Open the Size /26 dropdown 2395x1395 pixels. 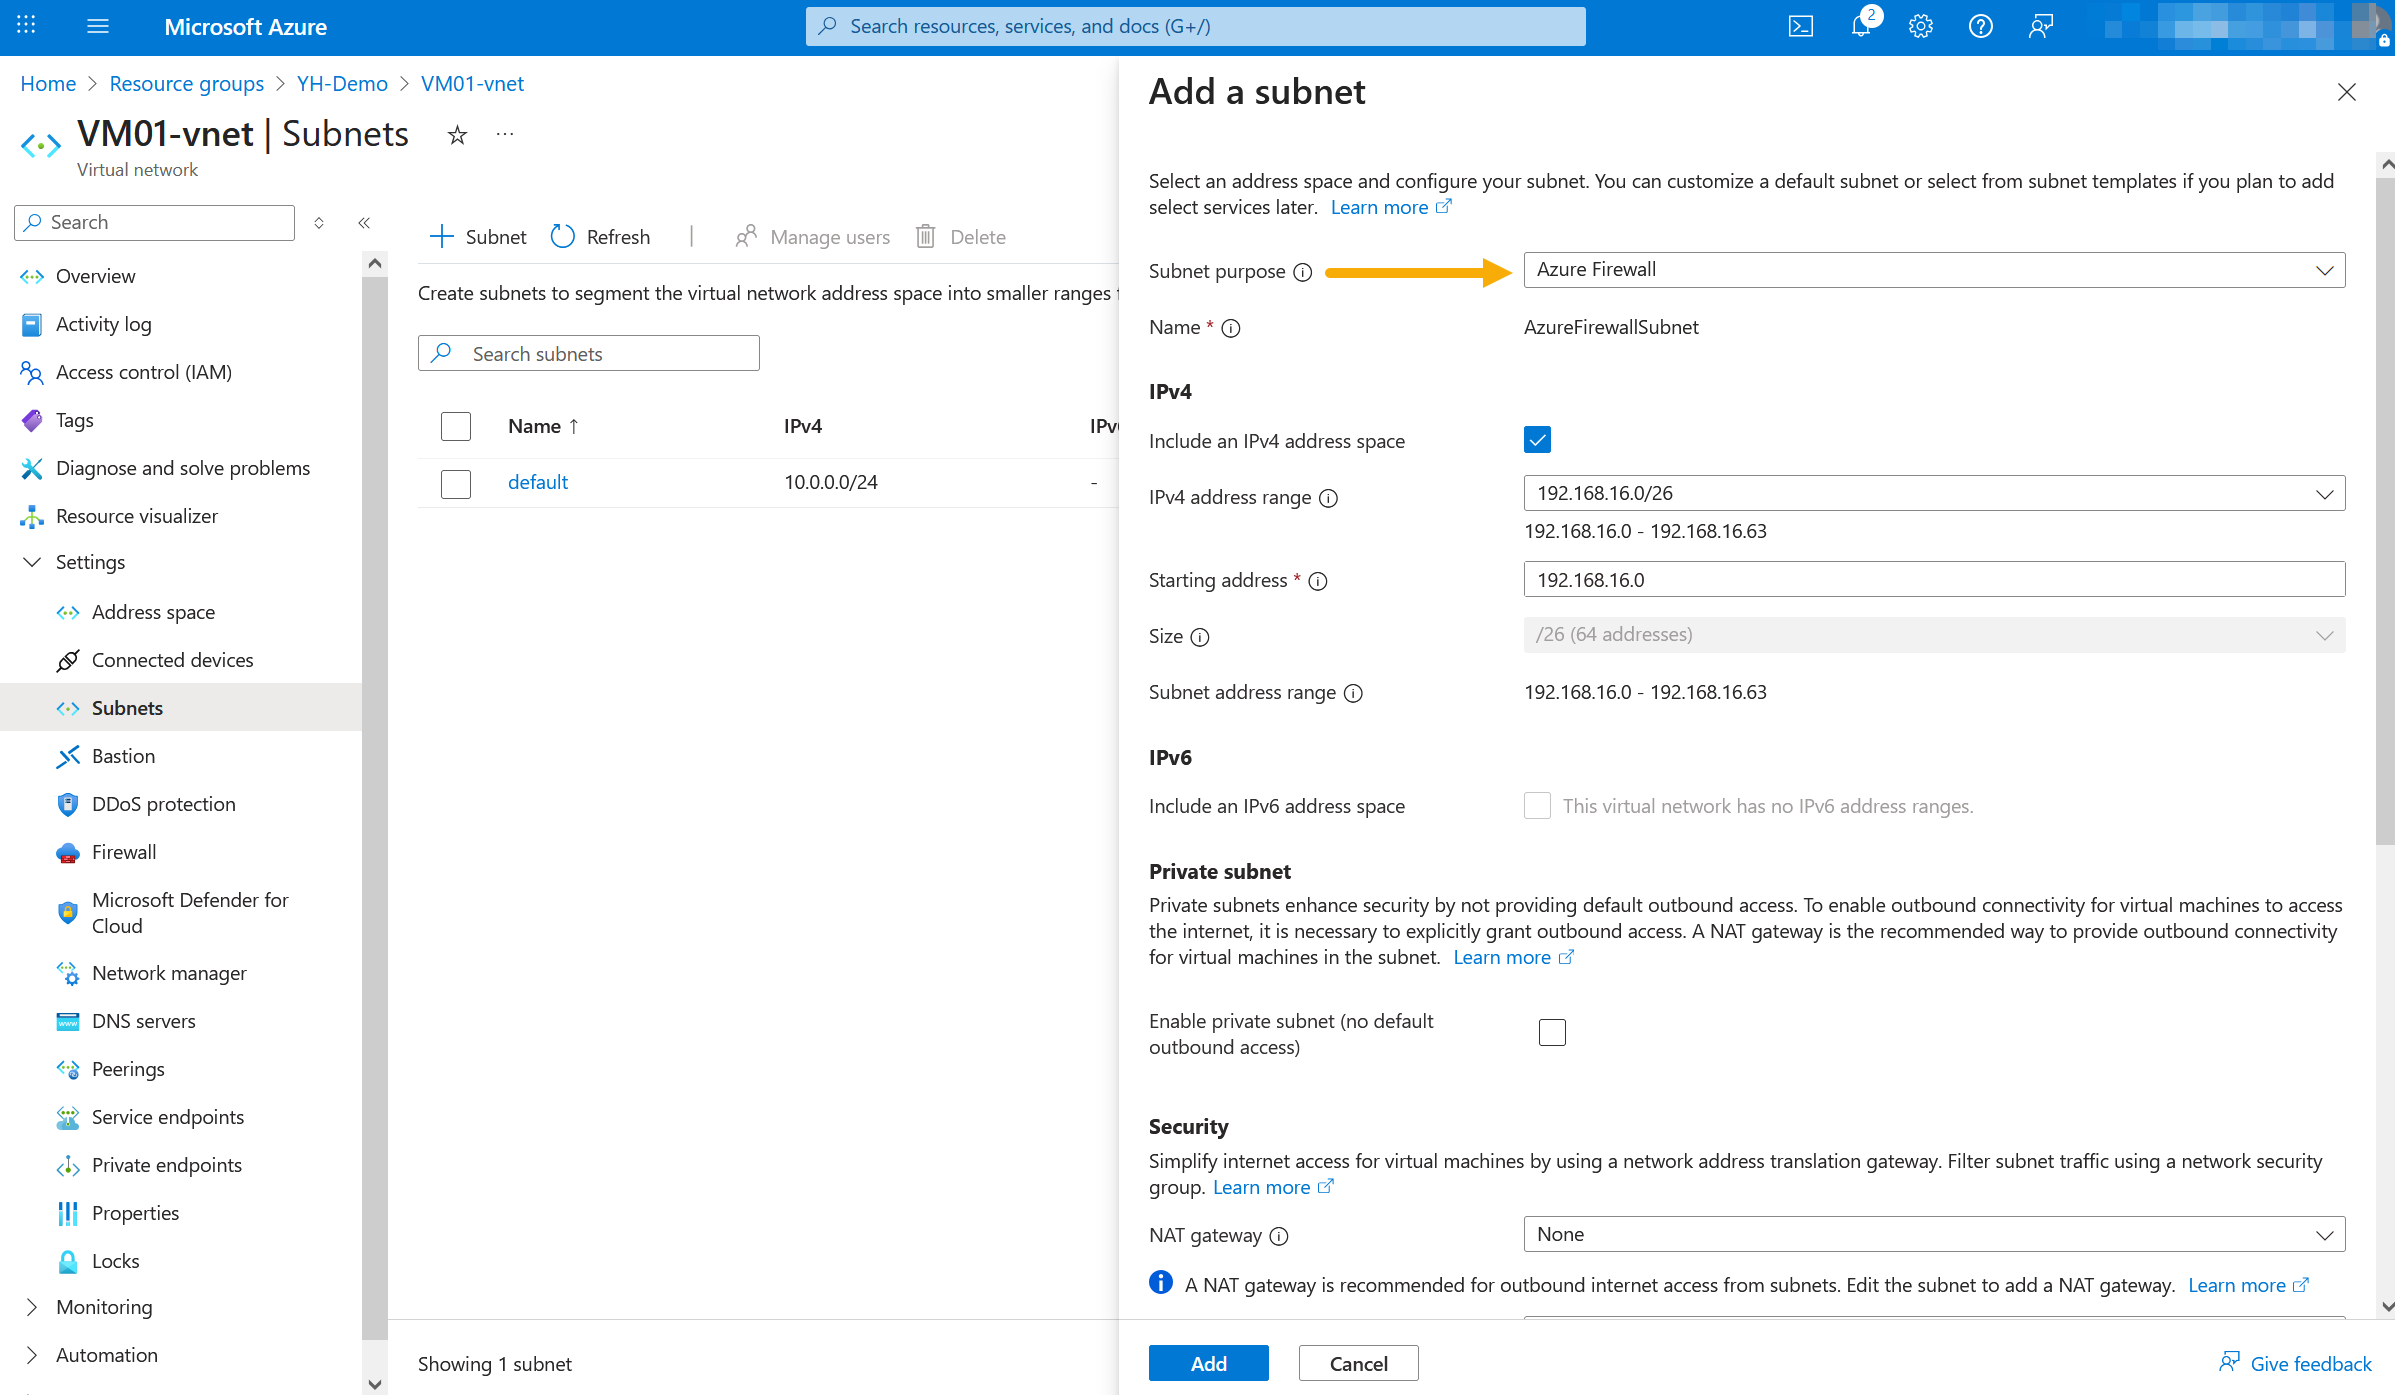tap(1934, 635)
